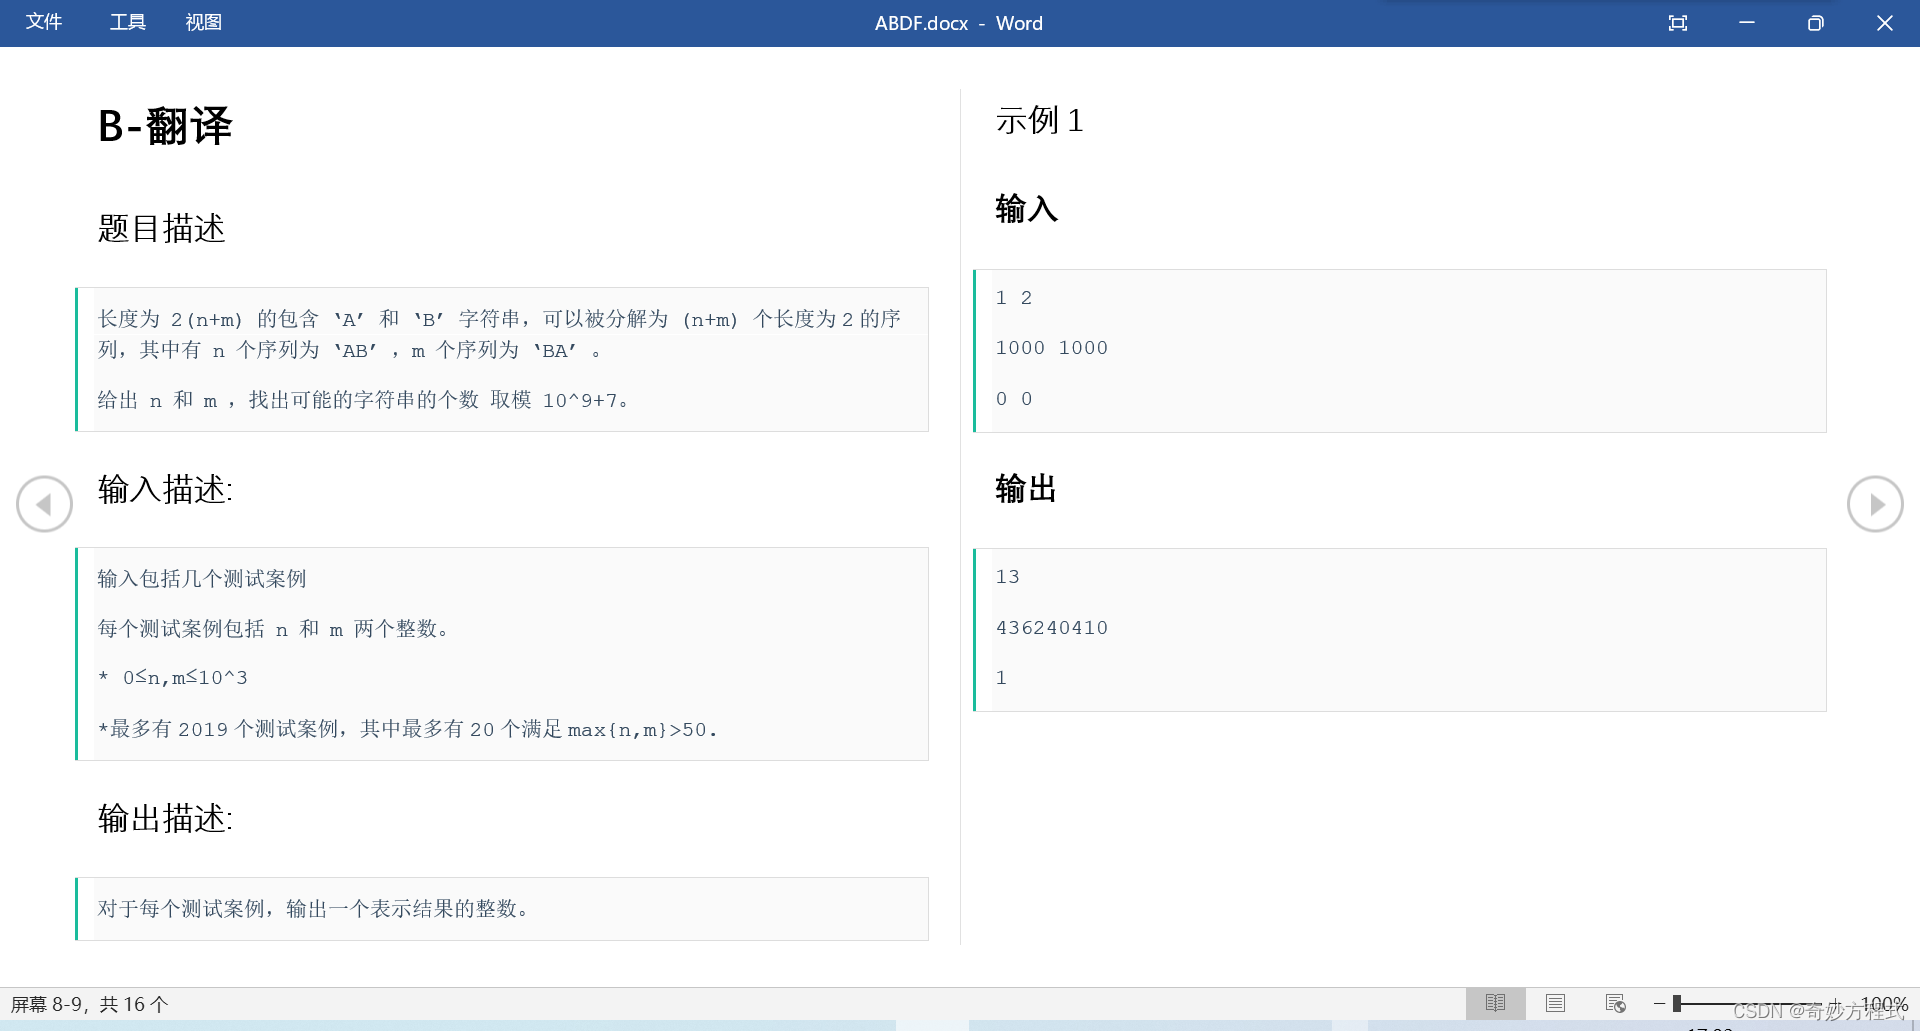Switch to Print Layout view icon

pos(1555,1003)
